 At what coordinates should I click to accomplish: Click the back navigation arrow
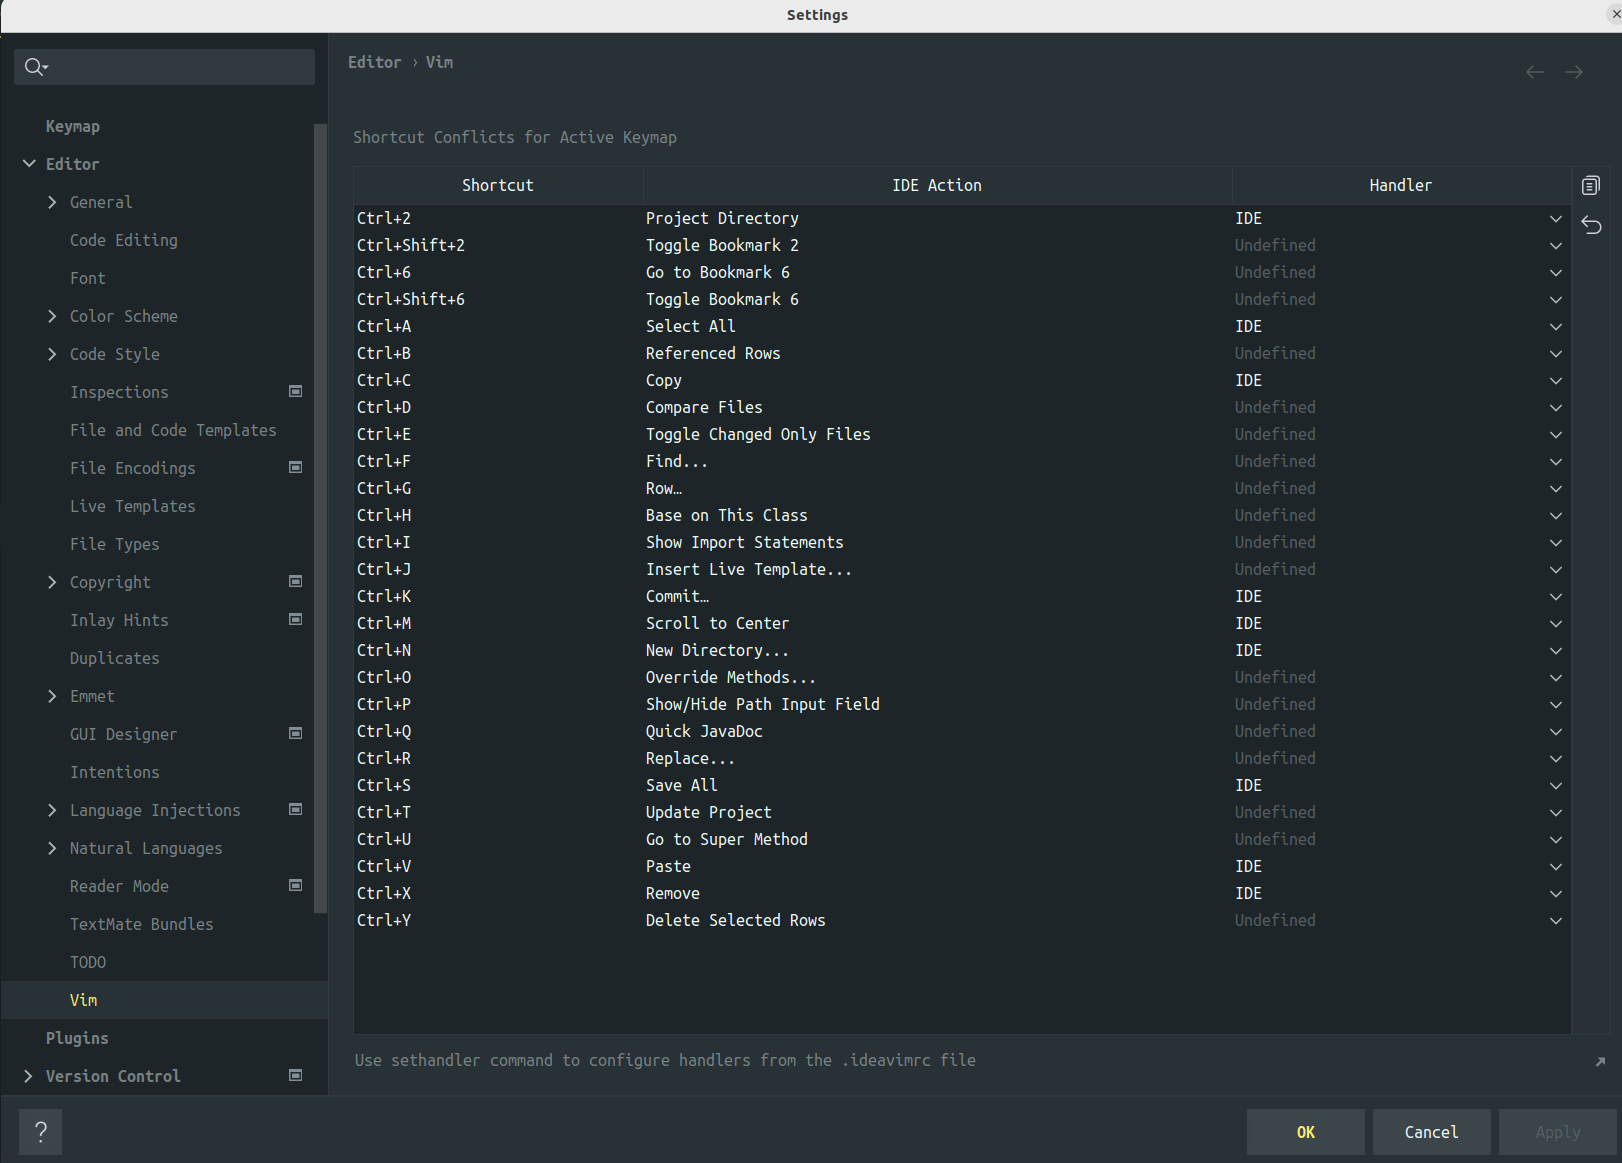[x=1534, y=72]
